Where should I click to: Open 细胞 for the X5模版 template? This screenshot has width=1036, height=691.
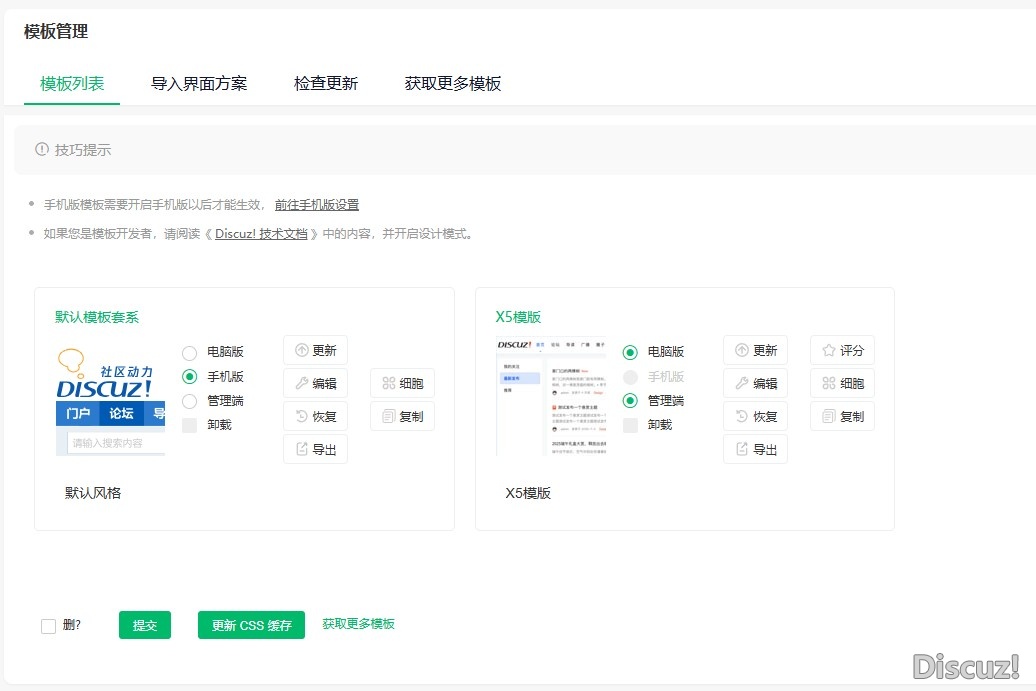click(x=842, y=383)
